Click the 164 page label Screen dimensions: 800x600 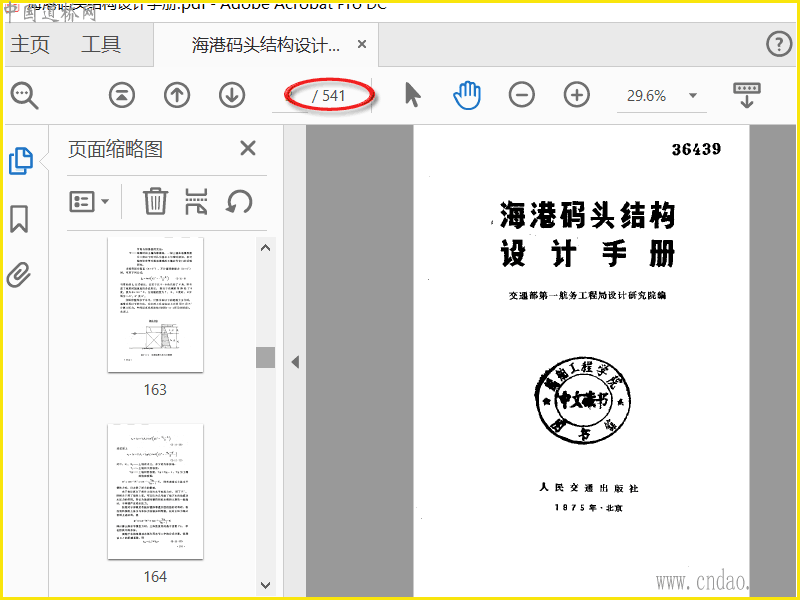[155, 577]
